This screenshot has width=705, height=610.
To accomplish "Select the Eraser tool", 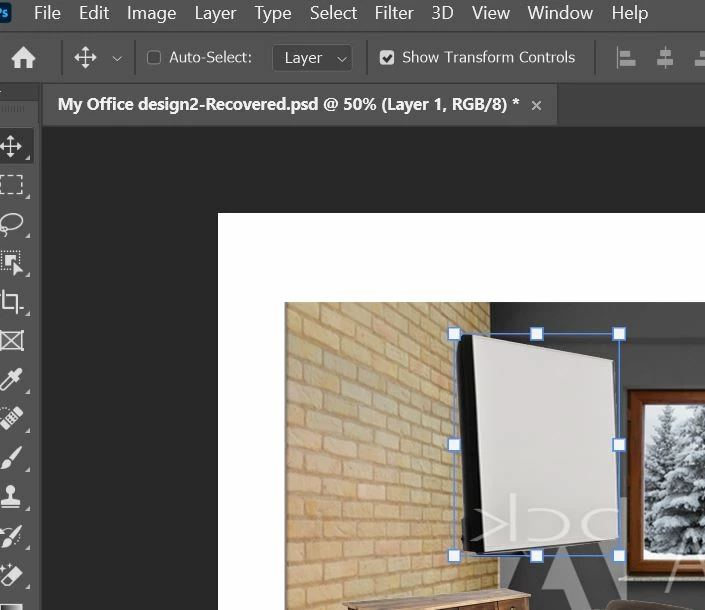I will pyautogui.click(x=11, y=574).
